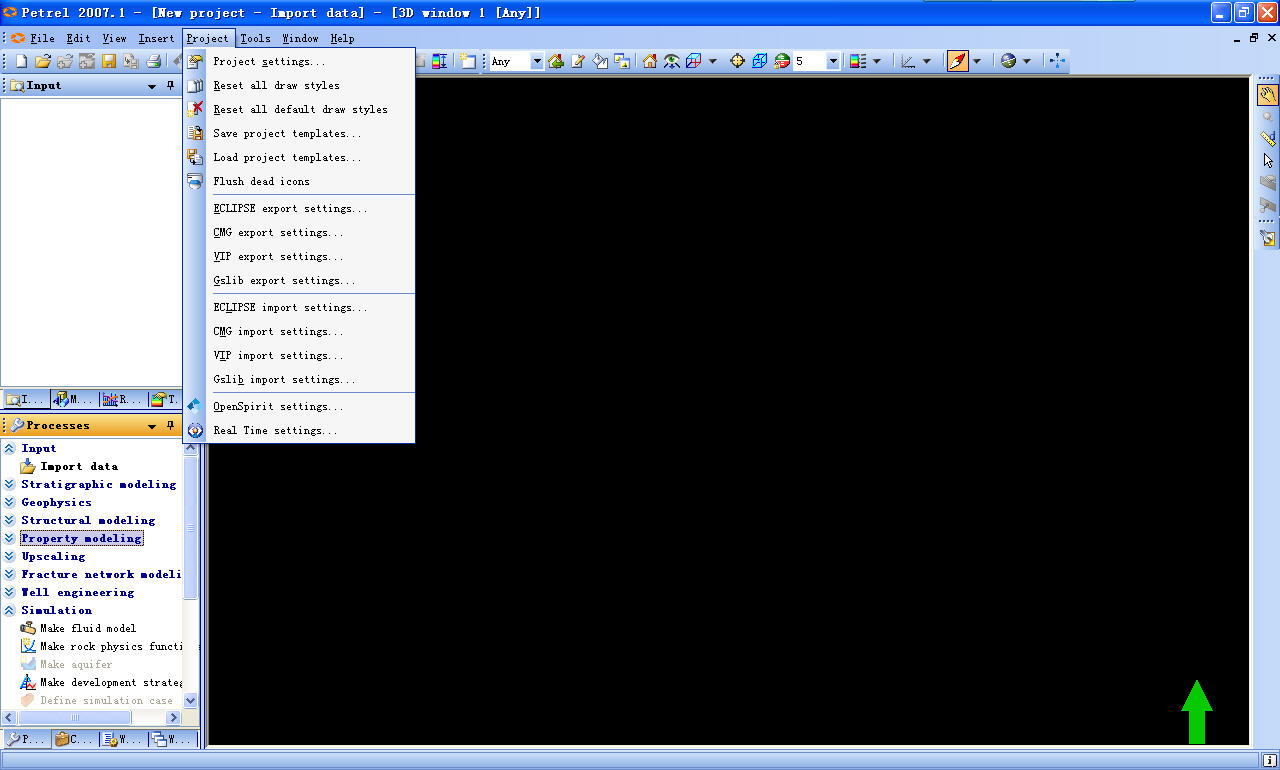Collapse the Simulation process group
Viewport: 1280px width, 770px height.
coord(10,611)
